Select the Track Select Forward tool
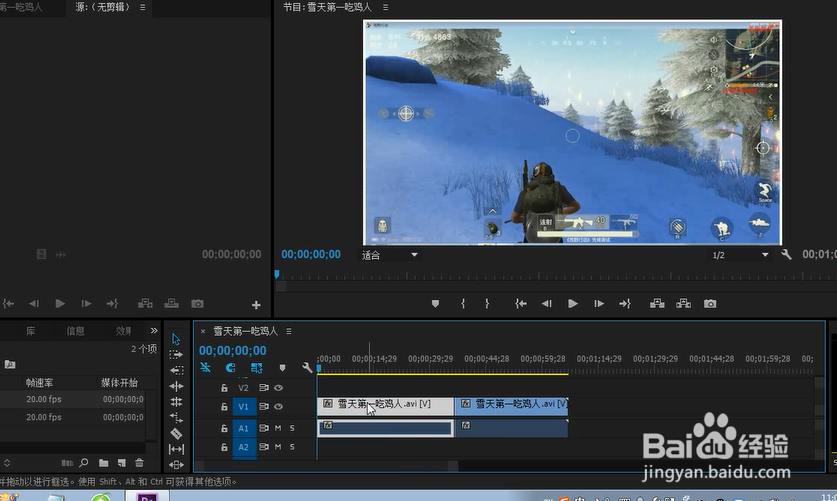 tap(176, 354)
